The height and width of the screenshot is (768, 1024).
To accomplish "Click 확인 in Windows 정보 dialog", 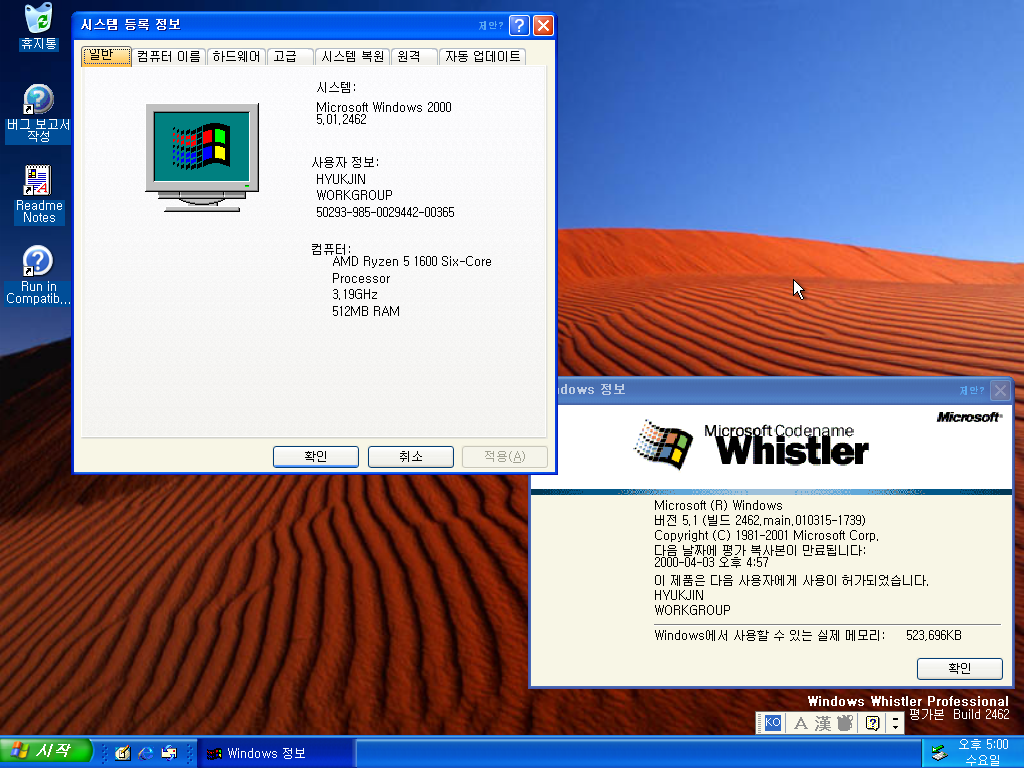I will (x=959, y=669).
